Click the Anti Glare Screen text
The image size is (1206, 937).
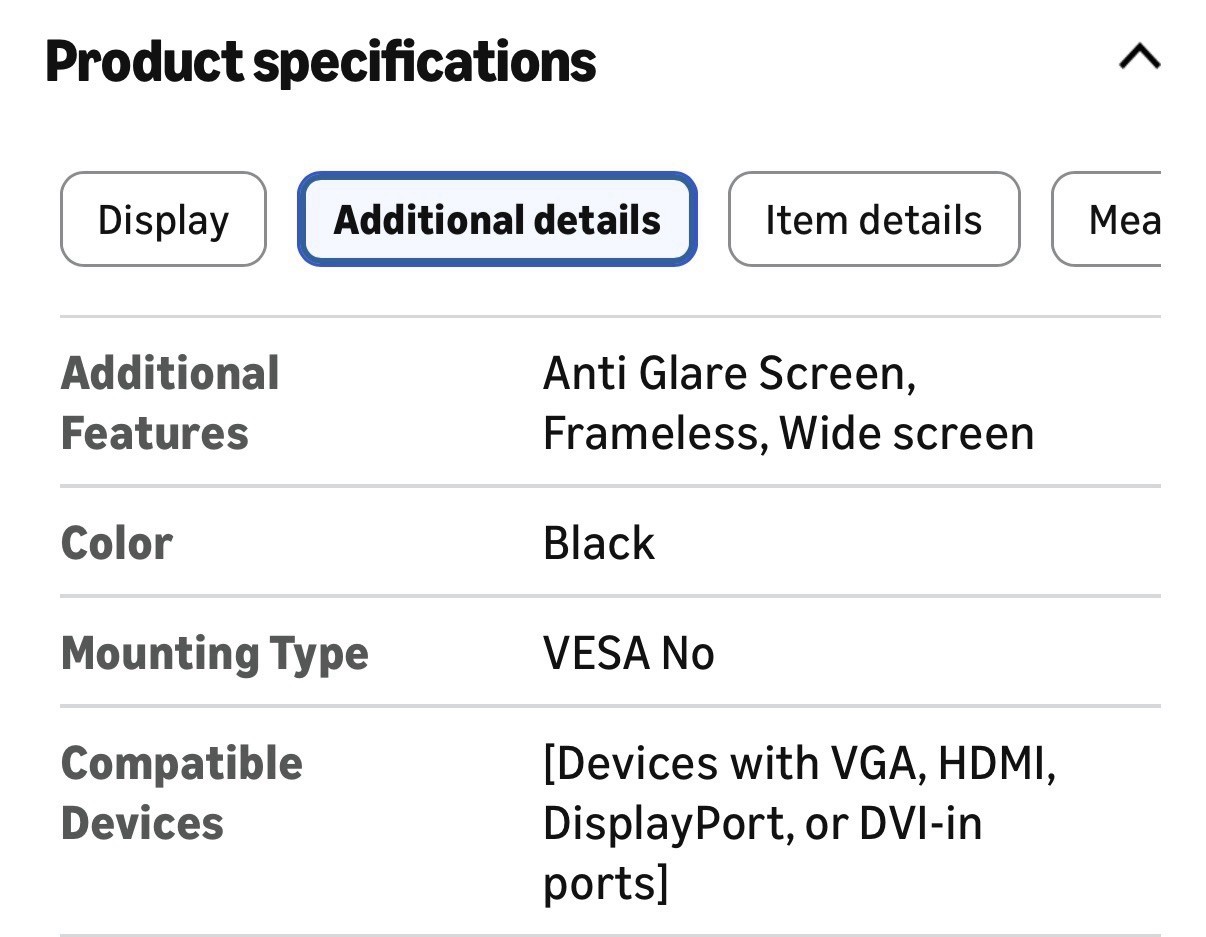[x=729, y=374]
